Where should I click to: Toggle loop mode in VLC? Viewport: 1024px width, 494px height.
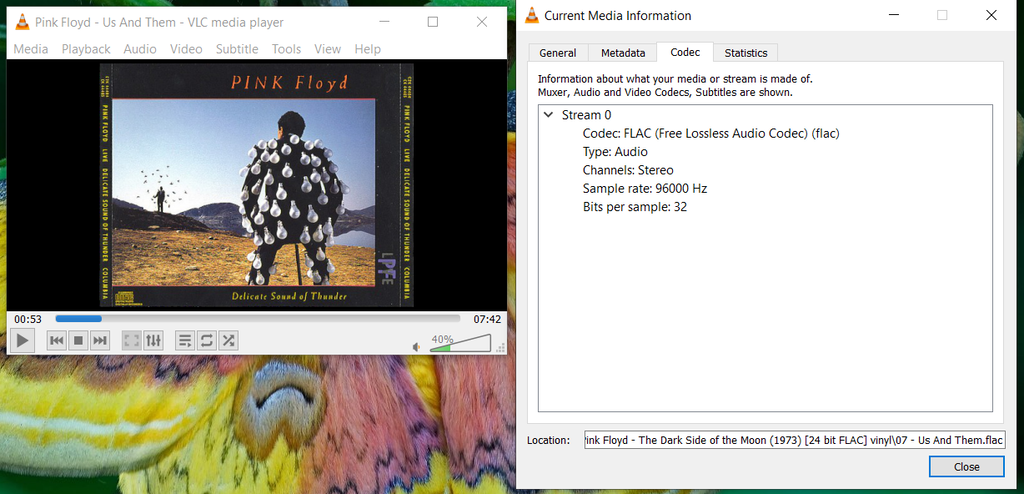point(206,340)
